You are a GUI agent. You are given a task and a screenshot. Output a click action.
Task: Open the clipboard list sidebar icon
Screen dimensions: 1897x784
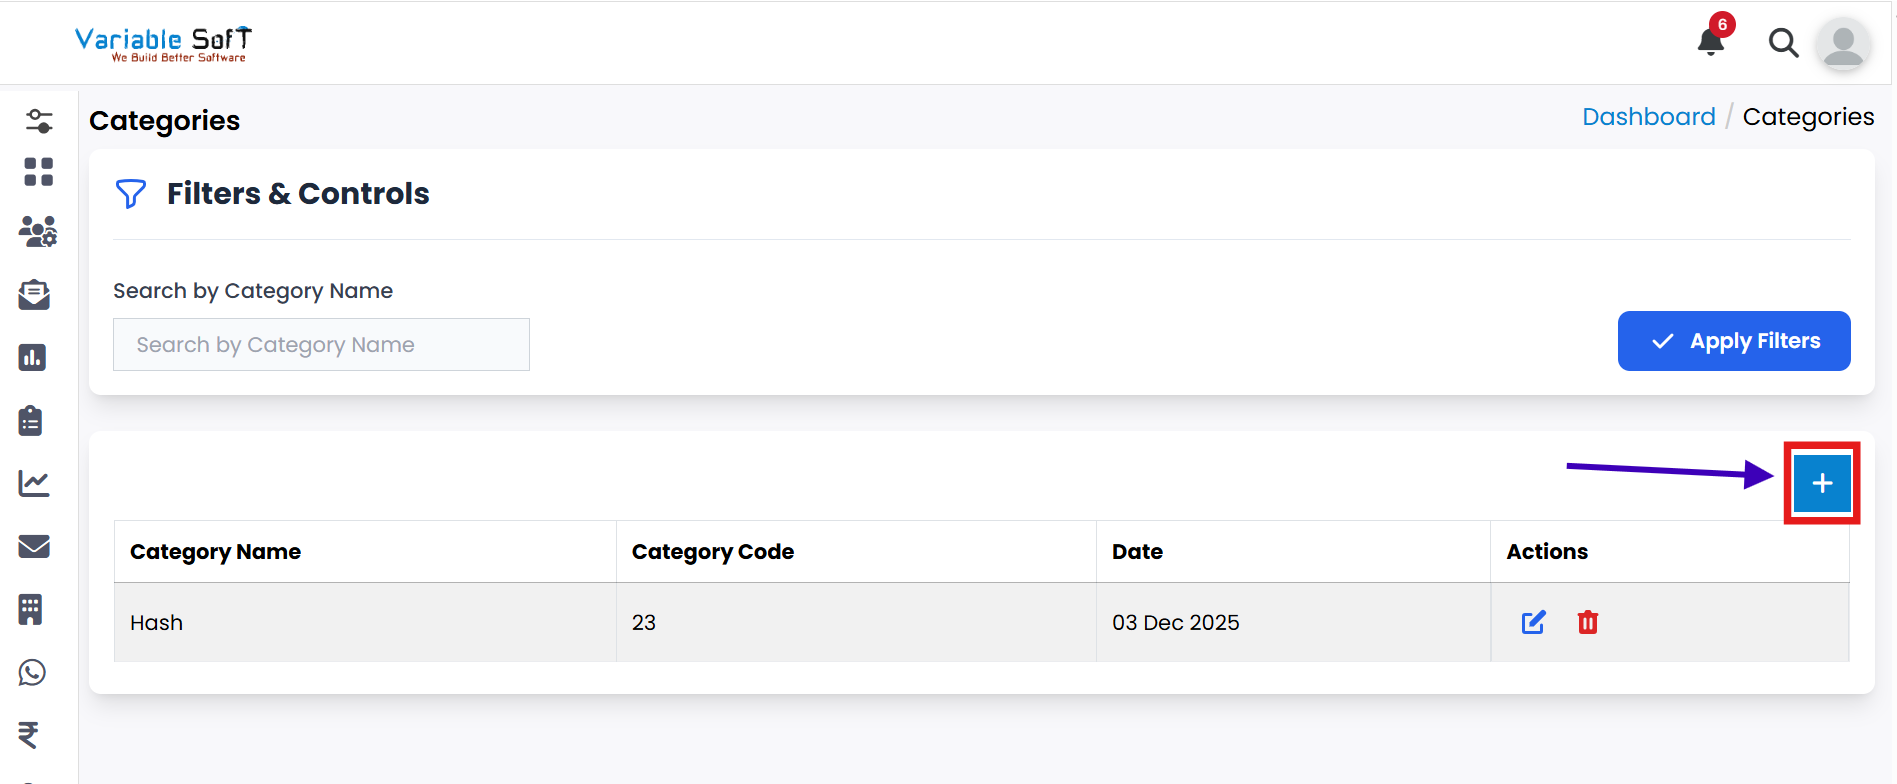[31, 421]
